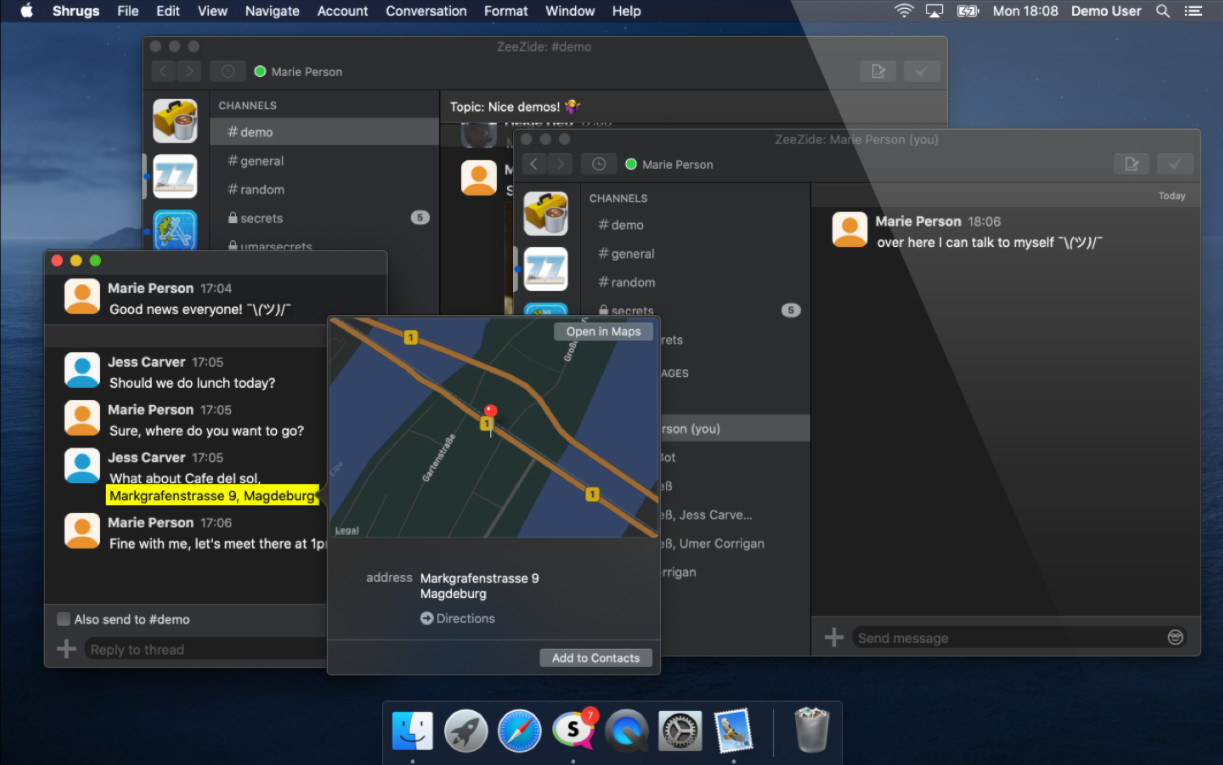Open the emoji picker in message field
Image resolution: width=1223 pixels, height=765 pixels.
point(1176,637)
